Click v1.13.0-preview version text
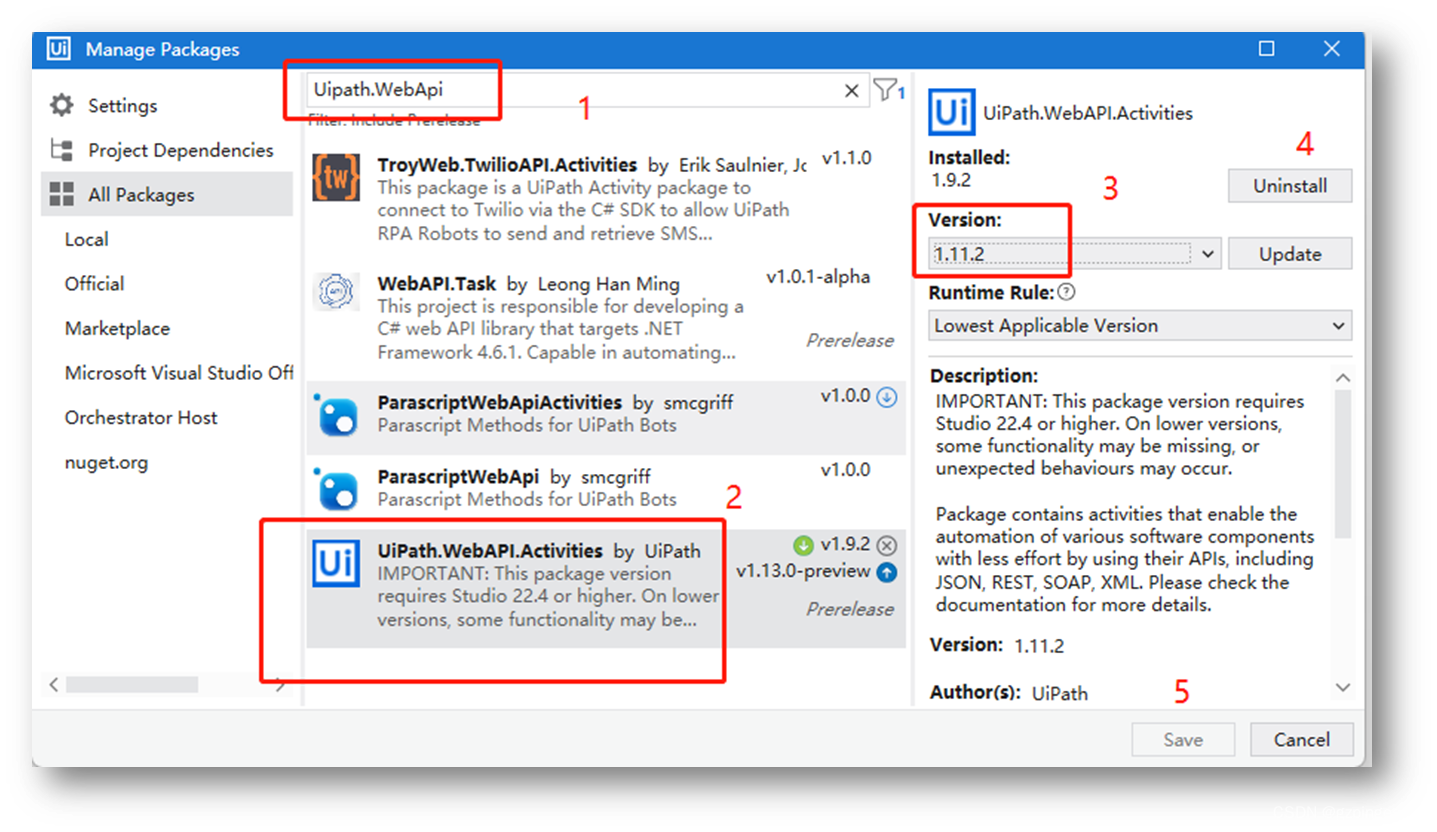The image size is (1437, 832). 803,572
